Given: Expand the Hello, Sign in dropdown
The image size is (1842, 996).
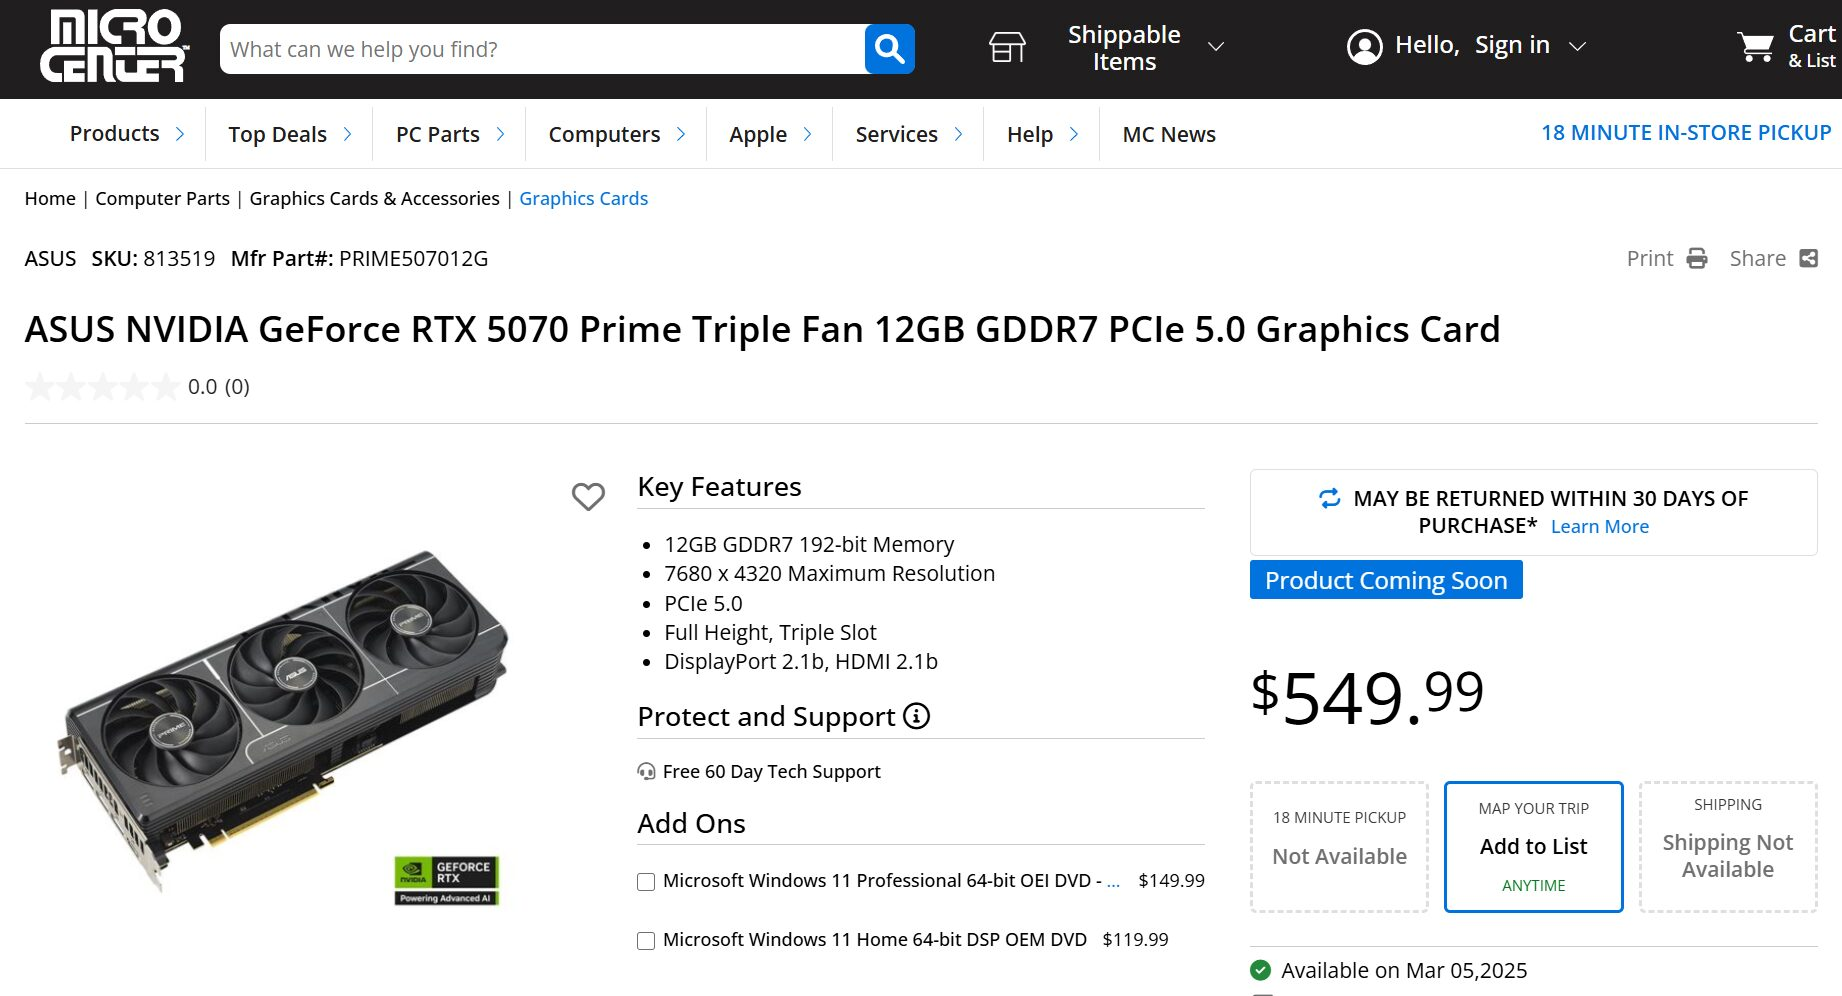Looking at the screenshot, I should click(1577, 47).
